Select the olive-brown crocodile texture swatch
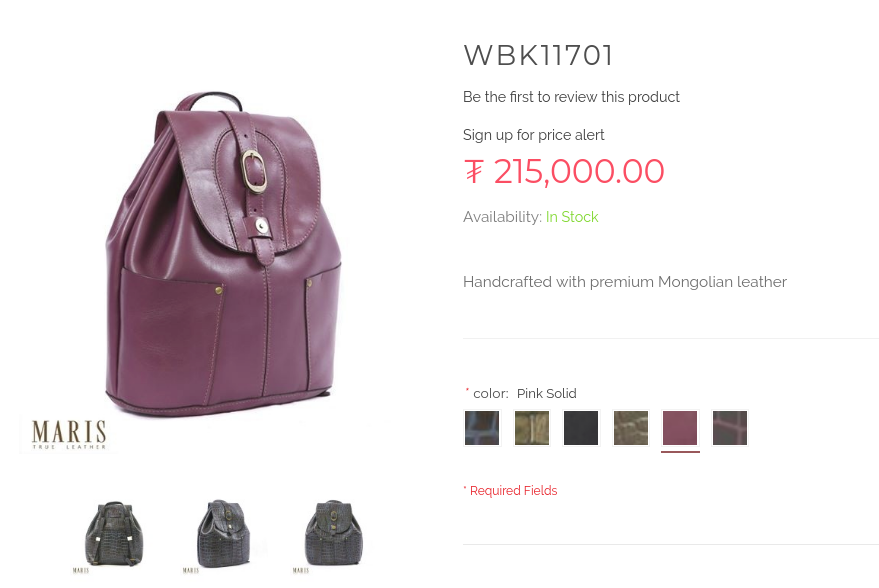The height and width of the screenshot is (588, 879). (x=631, y=428)
